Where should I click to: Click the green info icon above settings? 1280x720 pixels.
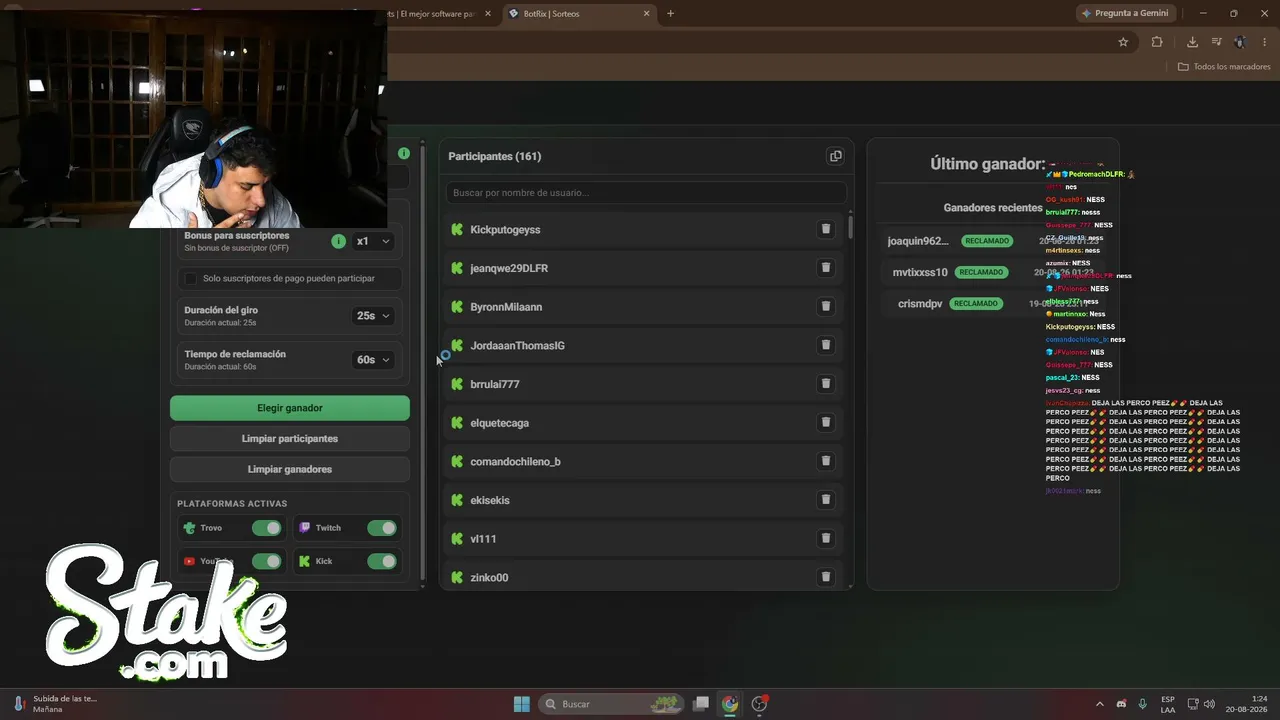point(404,153)
